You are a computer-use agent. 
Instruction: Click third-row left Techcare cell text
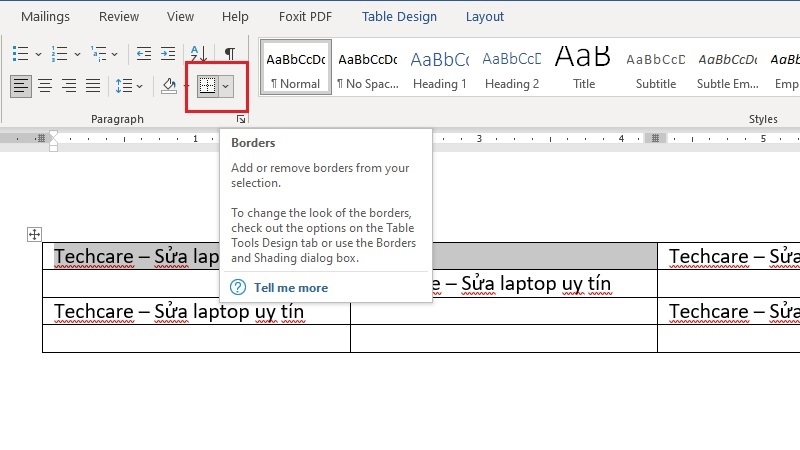[179, 311]
